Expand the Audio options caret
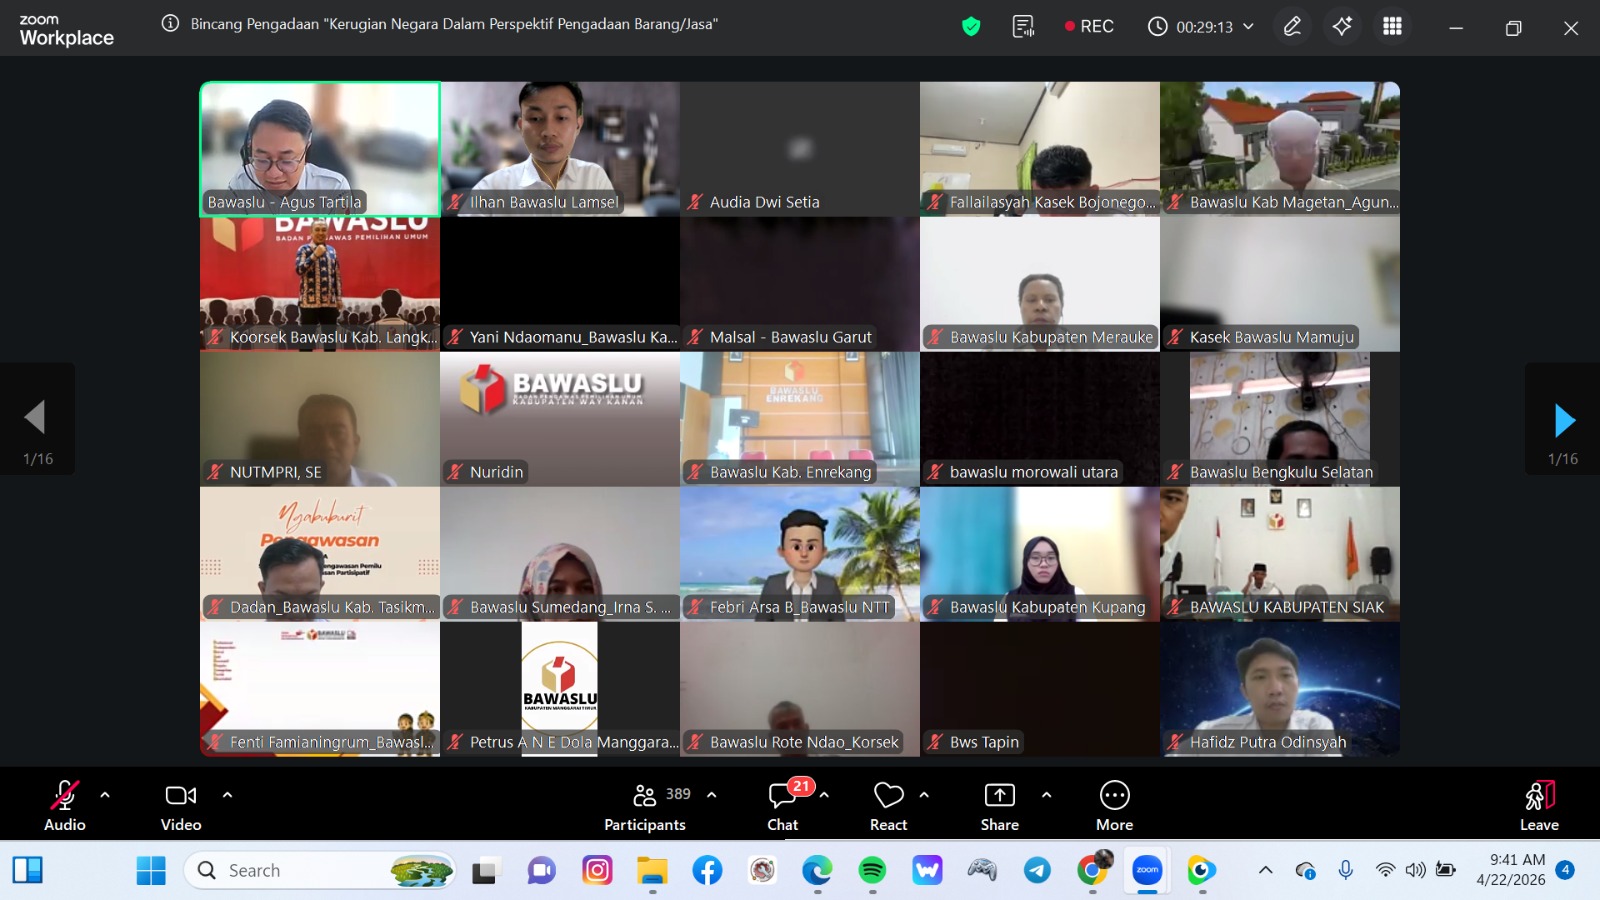The width and height of the screenshot is (1600, 900). click(105, 795)
